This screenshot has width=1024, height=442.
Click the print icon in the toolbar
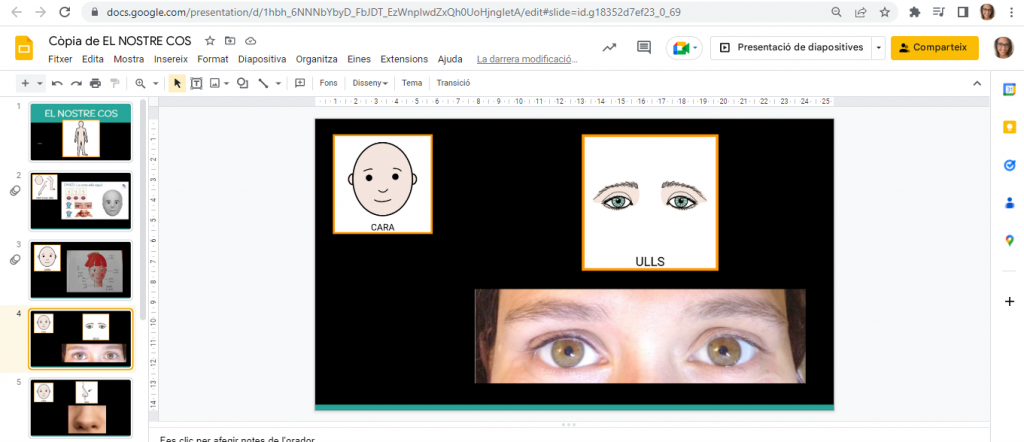[95, 83]
